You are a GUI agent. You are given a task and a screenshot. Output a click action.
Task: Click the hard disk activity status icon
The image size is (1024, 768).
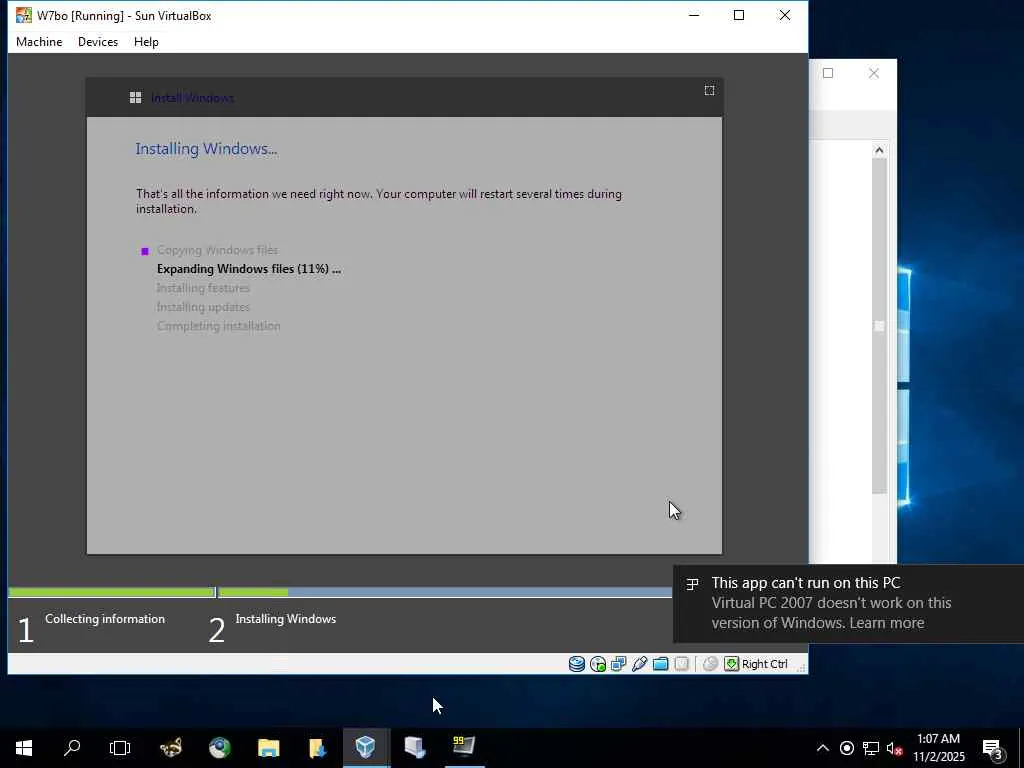577,664
